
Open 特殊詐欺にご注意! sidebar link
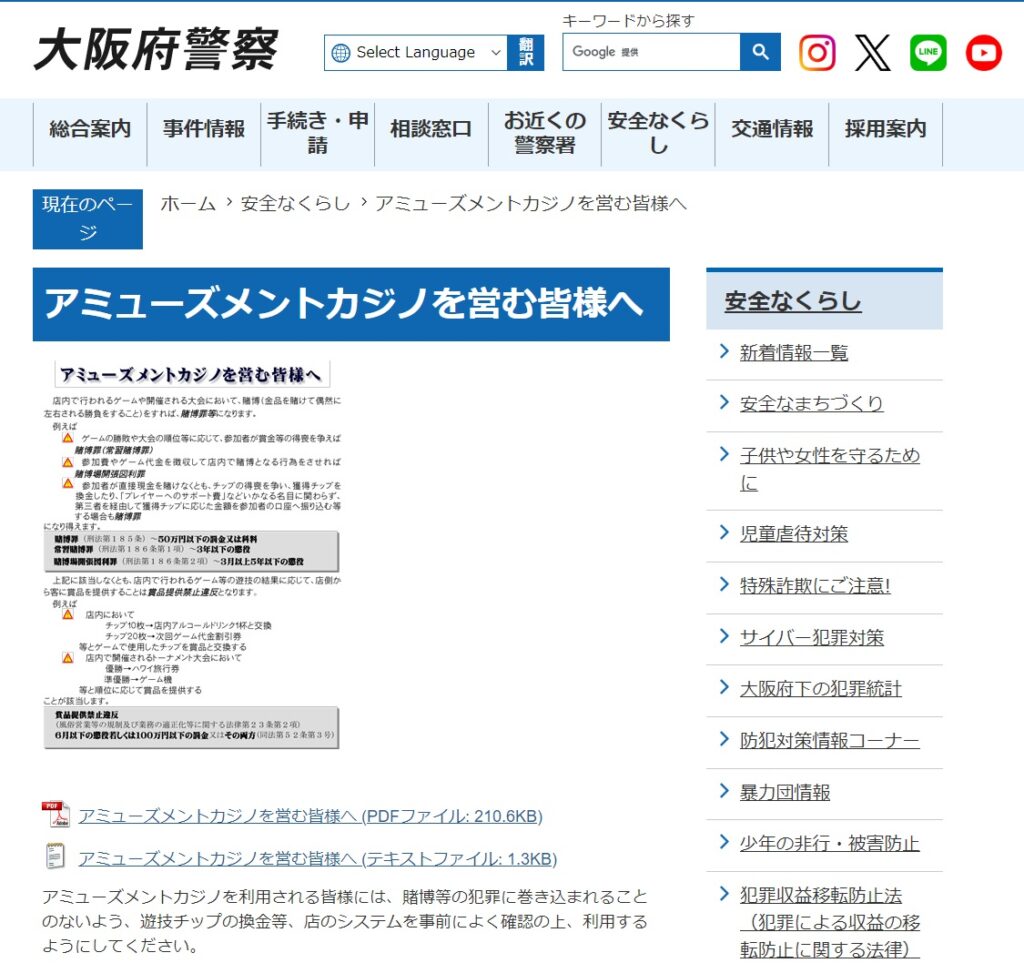[x=814, y=586]
